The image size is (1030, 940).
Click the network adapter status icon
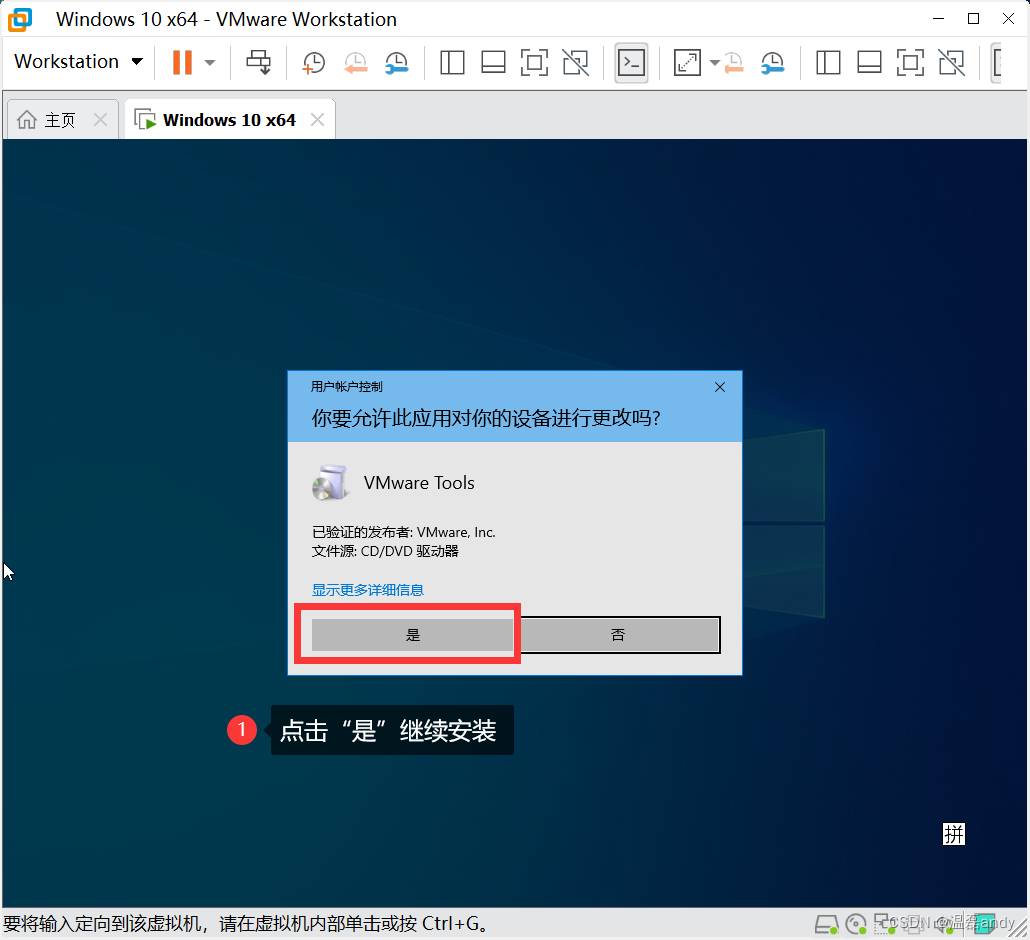[884, 923]
